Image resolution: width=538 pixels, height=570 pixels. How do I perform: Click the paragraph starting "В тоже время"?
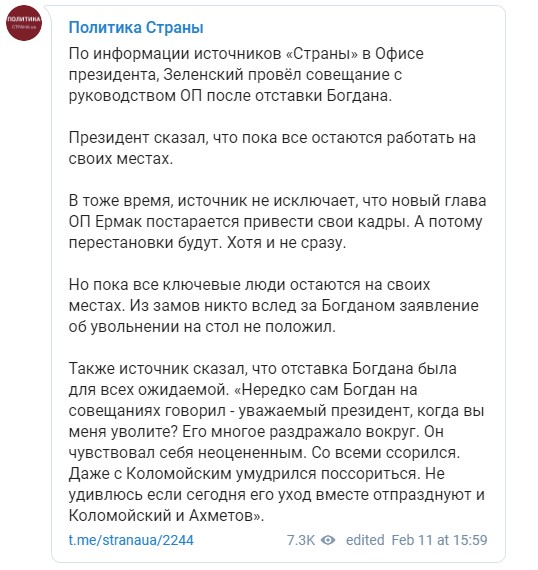pos(277,221)
